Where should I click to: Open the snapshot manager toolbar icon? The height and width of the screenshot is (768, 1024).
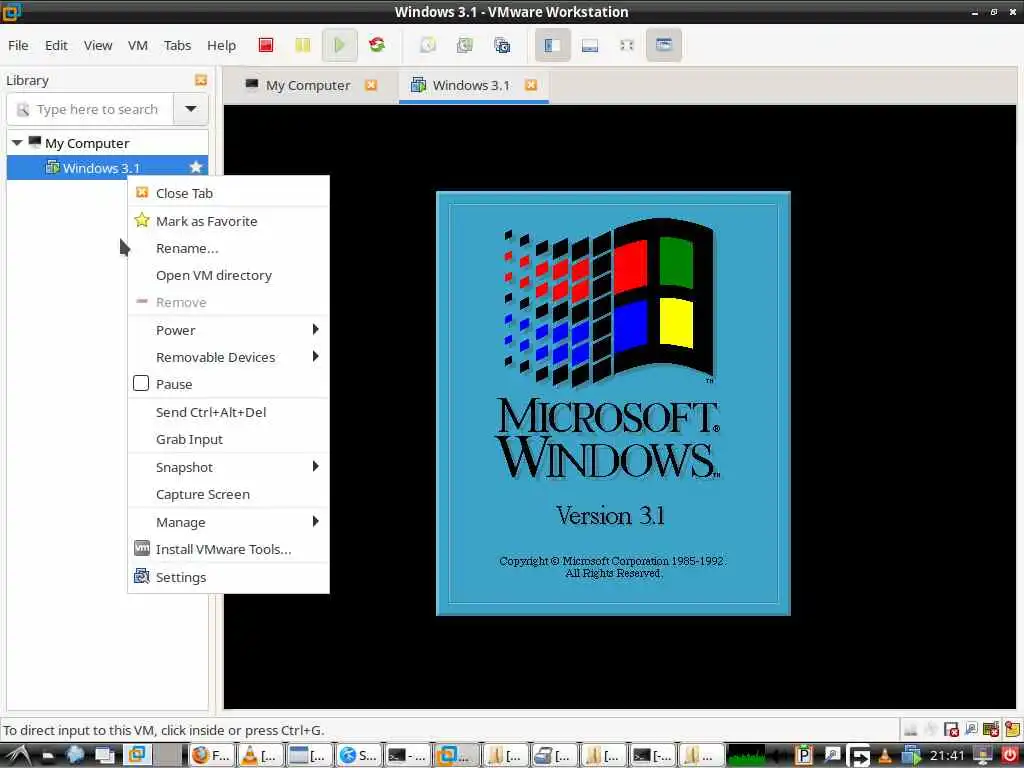(502, 45)
